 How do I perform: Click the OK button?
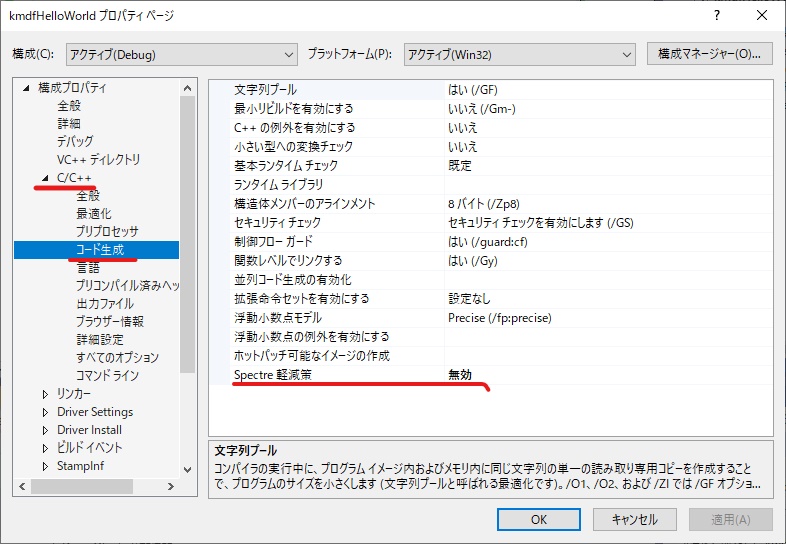pos(539,519)
